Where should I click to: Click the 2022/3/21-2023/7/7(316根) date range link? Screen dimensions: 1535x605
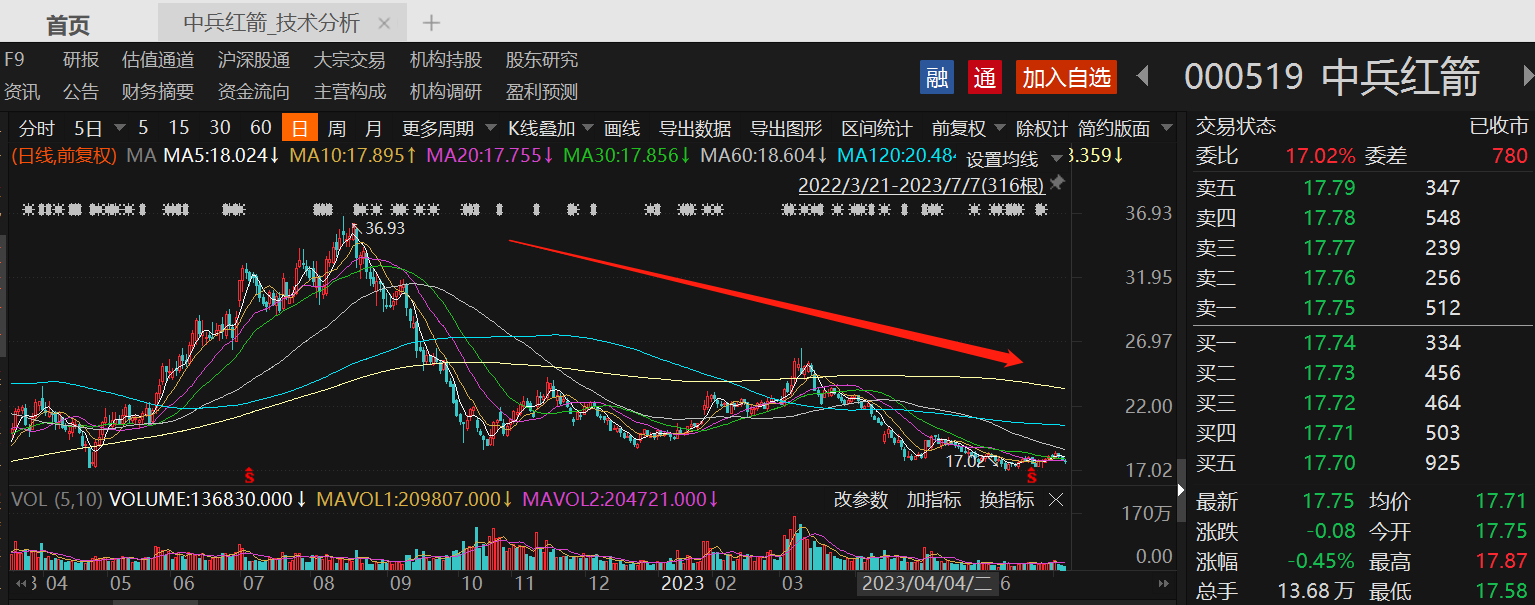point(921,186)
